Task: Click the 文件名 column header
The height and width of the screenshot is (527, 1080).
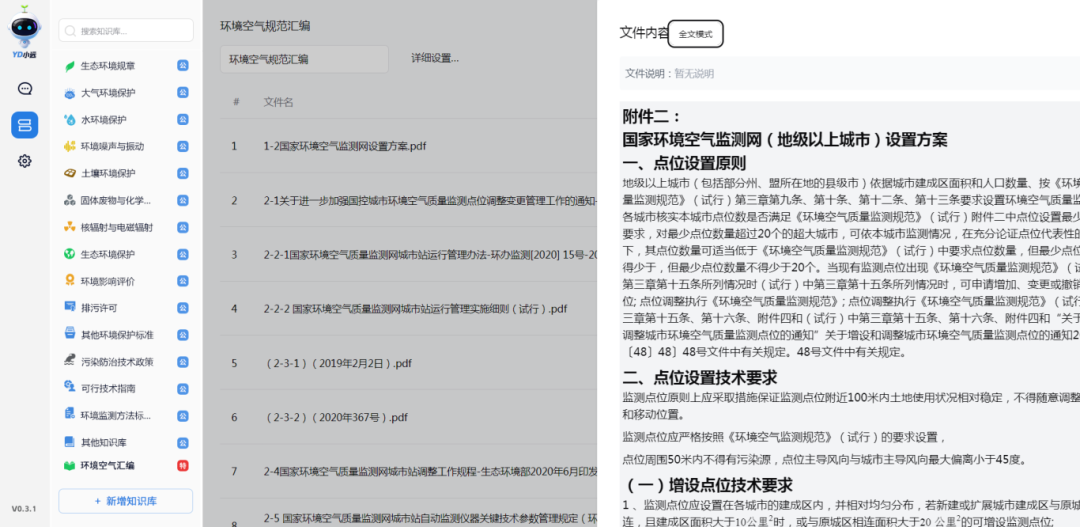Action: (x=278, y=102)
